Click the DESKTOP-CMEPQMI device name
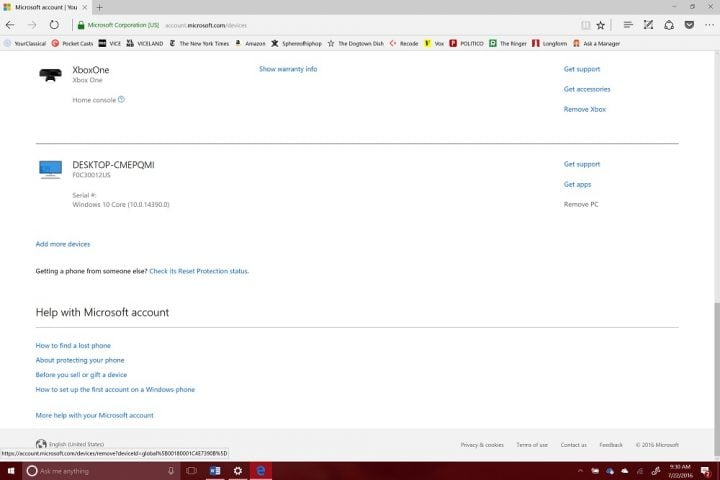 click(x=113, y=165)
